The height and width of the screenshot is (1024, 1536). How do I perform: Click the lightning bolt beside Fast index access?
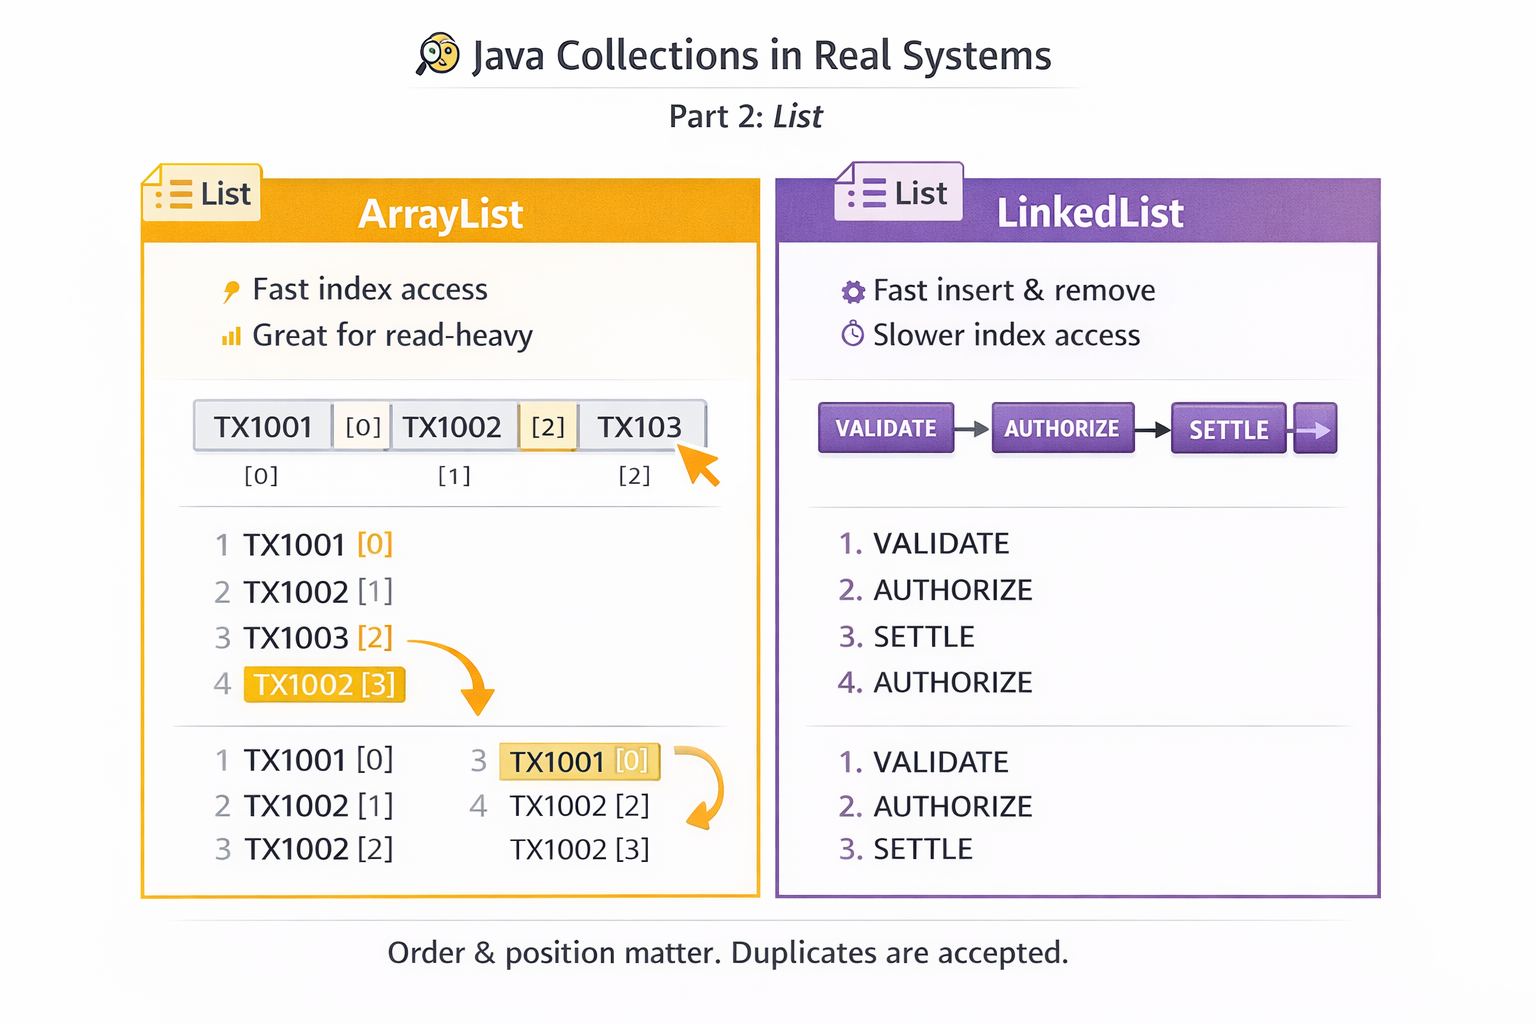[231, 289]
